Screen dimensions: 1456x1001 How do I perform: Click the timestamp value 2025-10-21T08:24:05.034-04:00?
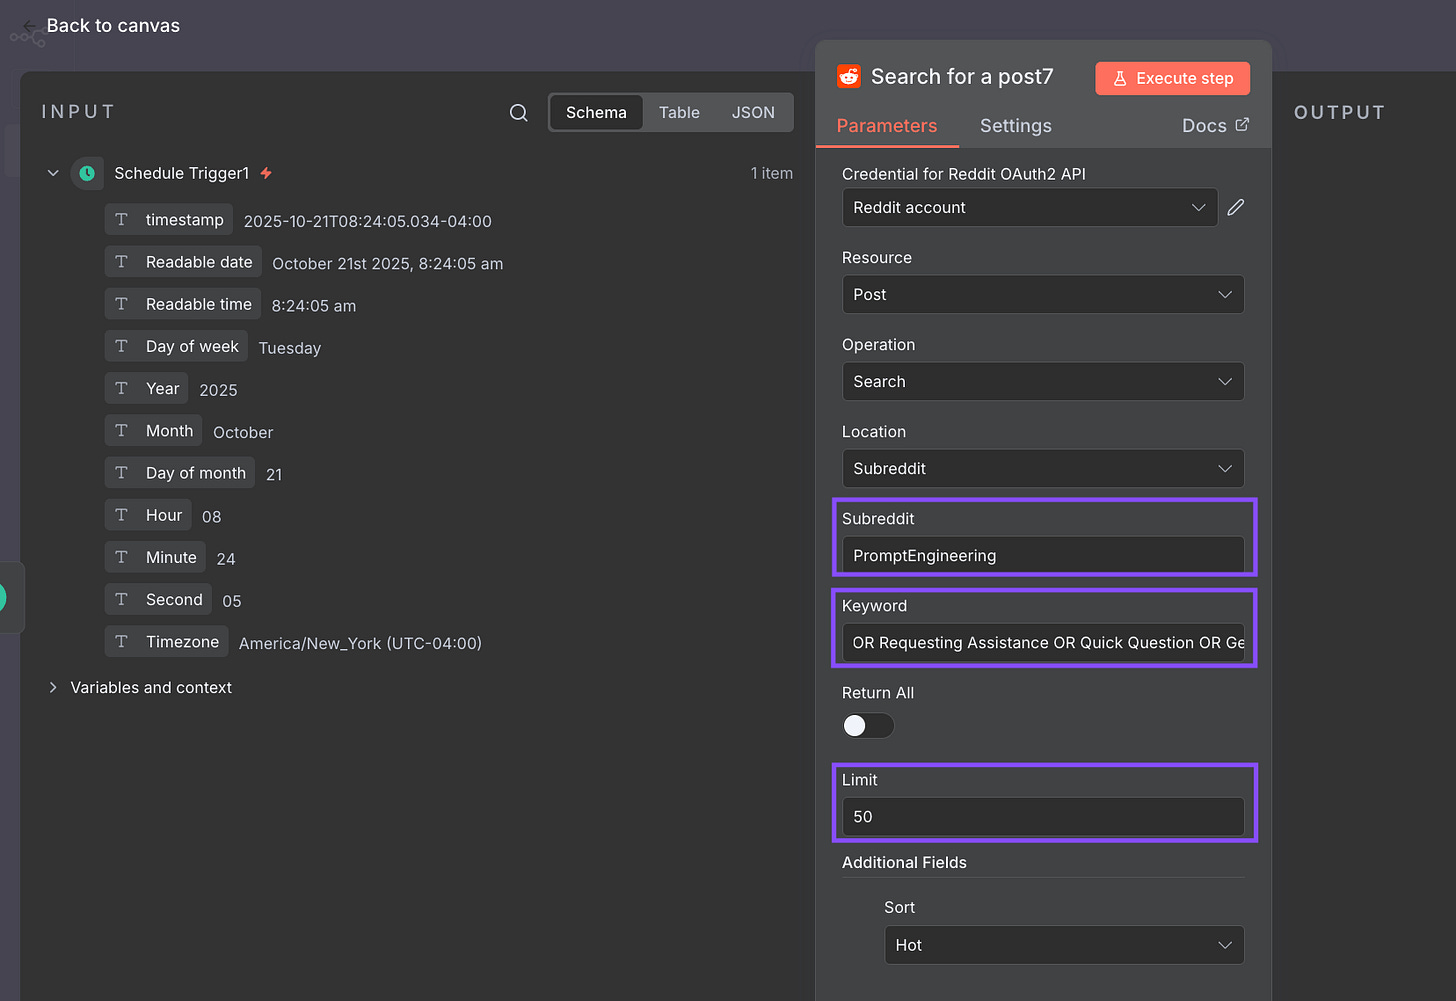click(x=368, y=221)
